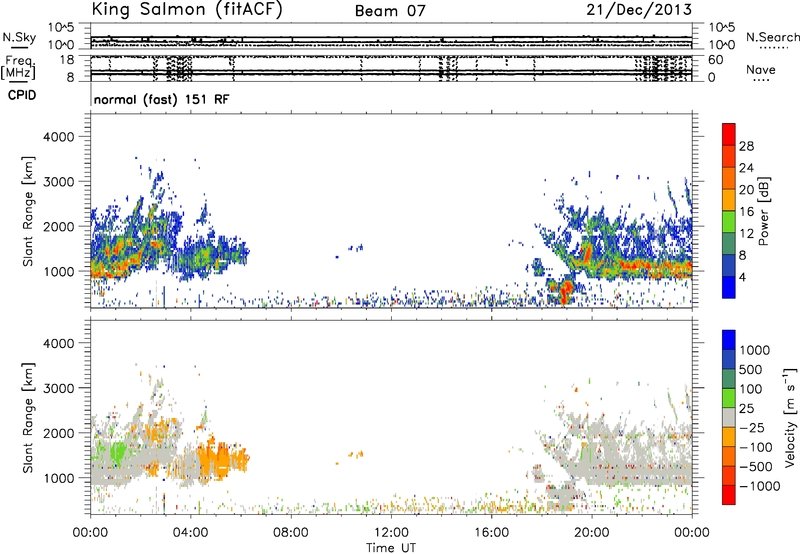800x554 pixels.
Task: Click the "20:00" time axis label
Action: pos(592,533)
